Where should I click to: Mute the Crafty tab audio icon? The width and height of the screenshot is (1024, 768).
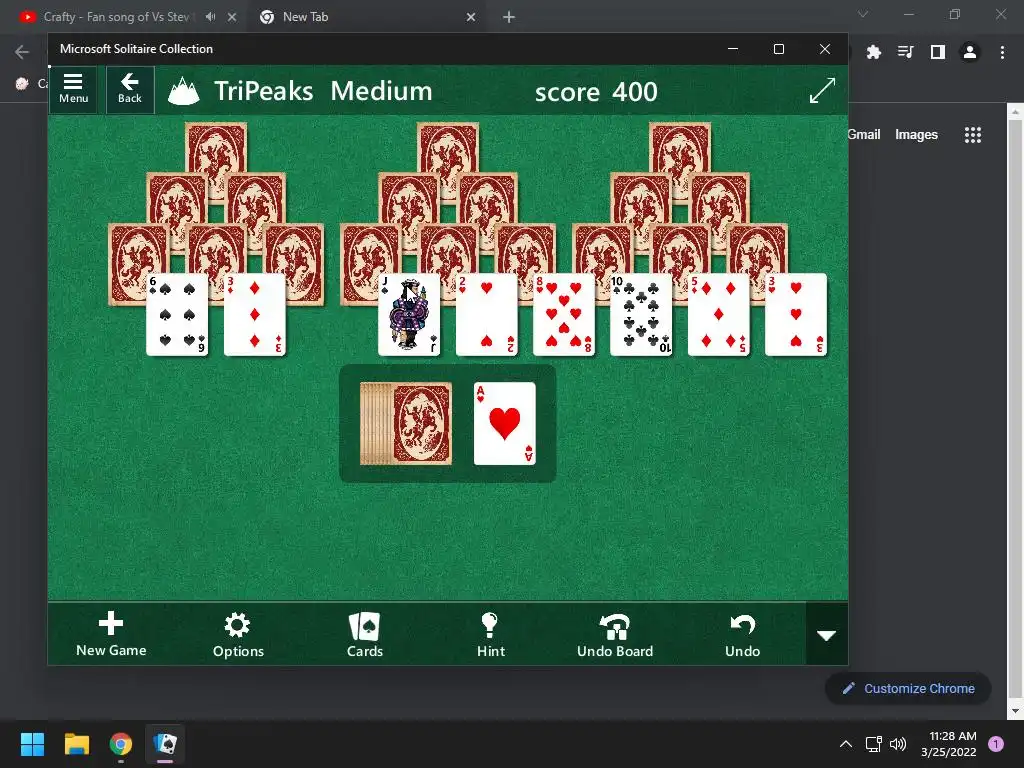click(x=210, y=17)
